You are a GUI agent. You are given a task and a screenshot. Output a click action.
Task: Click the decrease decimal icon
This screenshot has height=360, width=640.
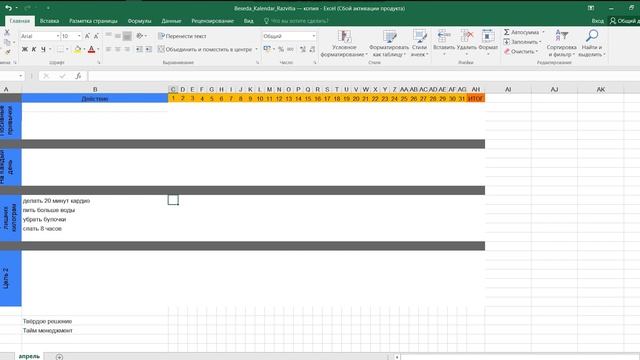(x=312, y=49)
